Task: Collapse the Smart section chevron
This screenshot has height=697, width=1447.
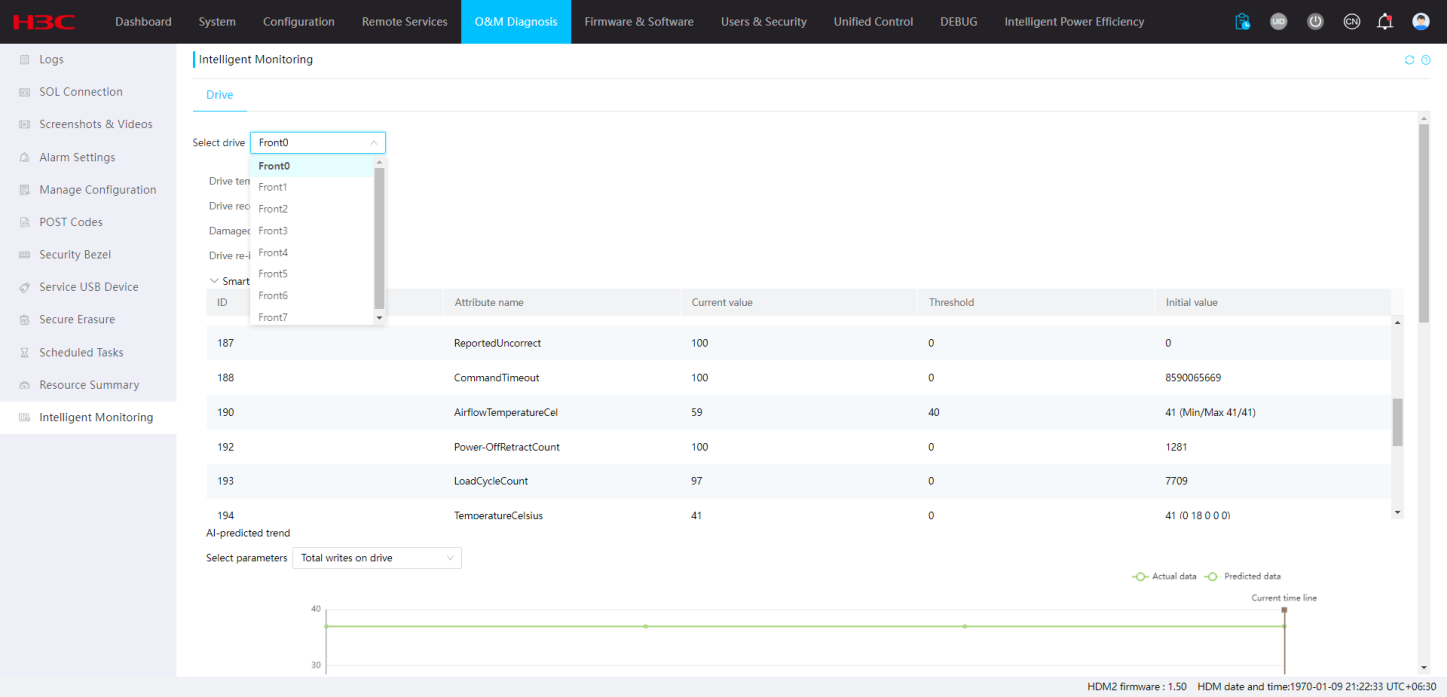Action: pyautogui.click(x=214, y=282)
